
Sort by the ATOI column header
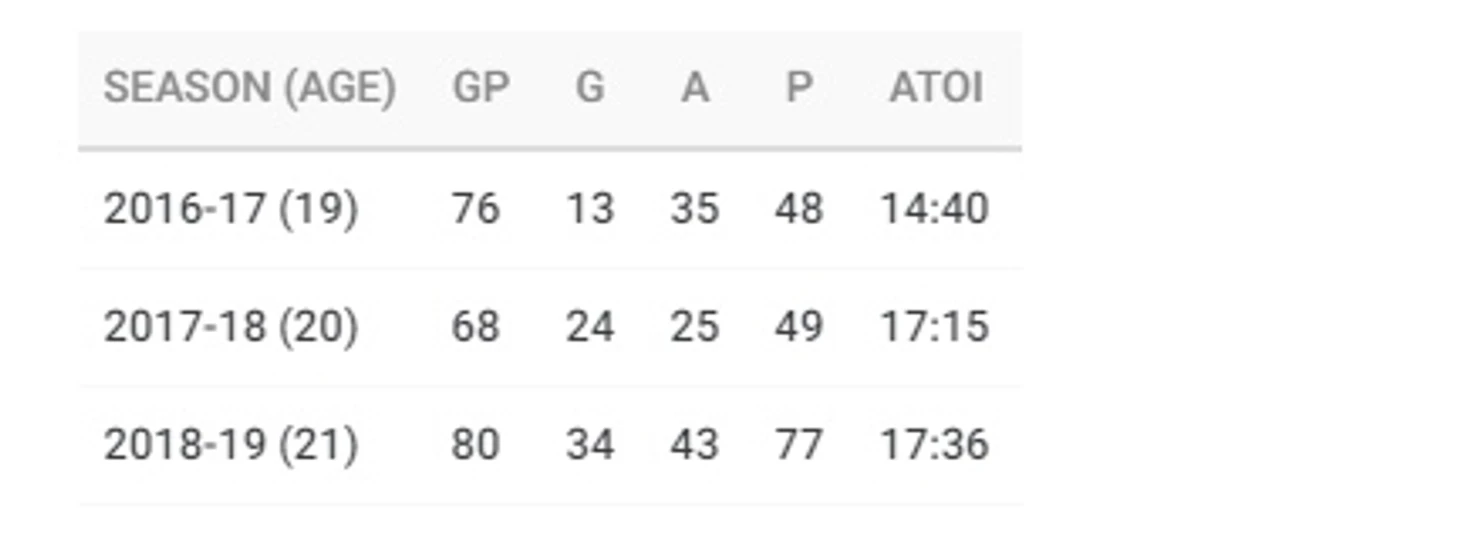[936, 88]
